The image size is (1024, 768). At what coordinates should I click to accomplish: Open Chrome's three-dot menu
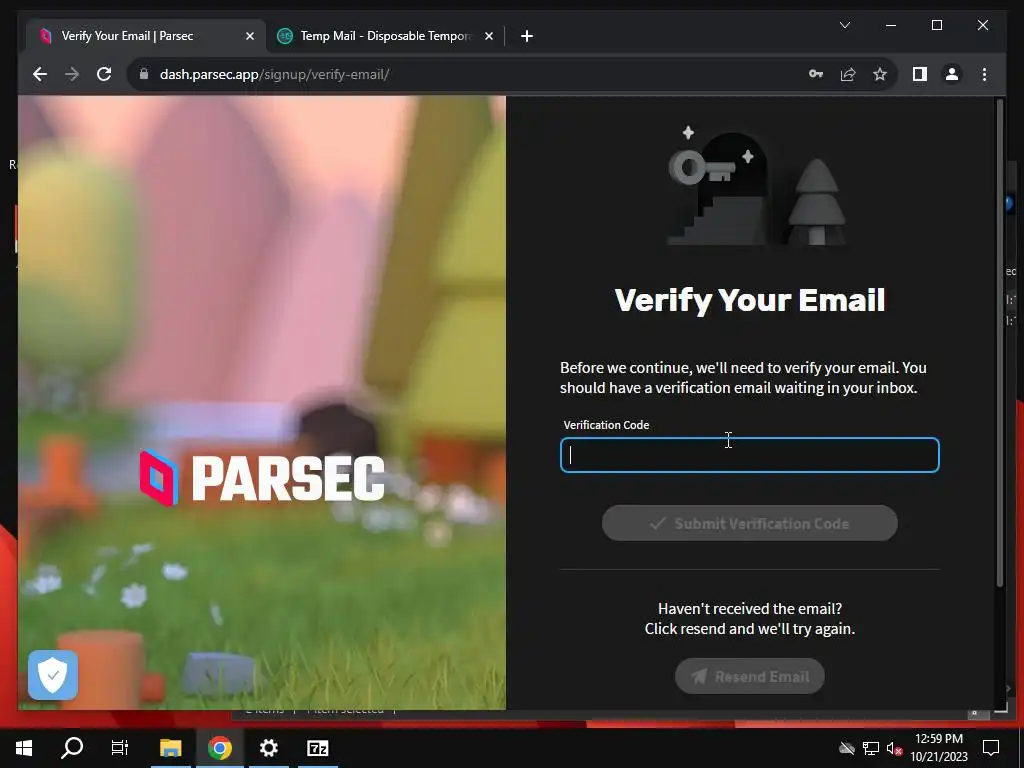tap(984, 74)
